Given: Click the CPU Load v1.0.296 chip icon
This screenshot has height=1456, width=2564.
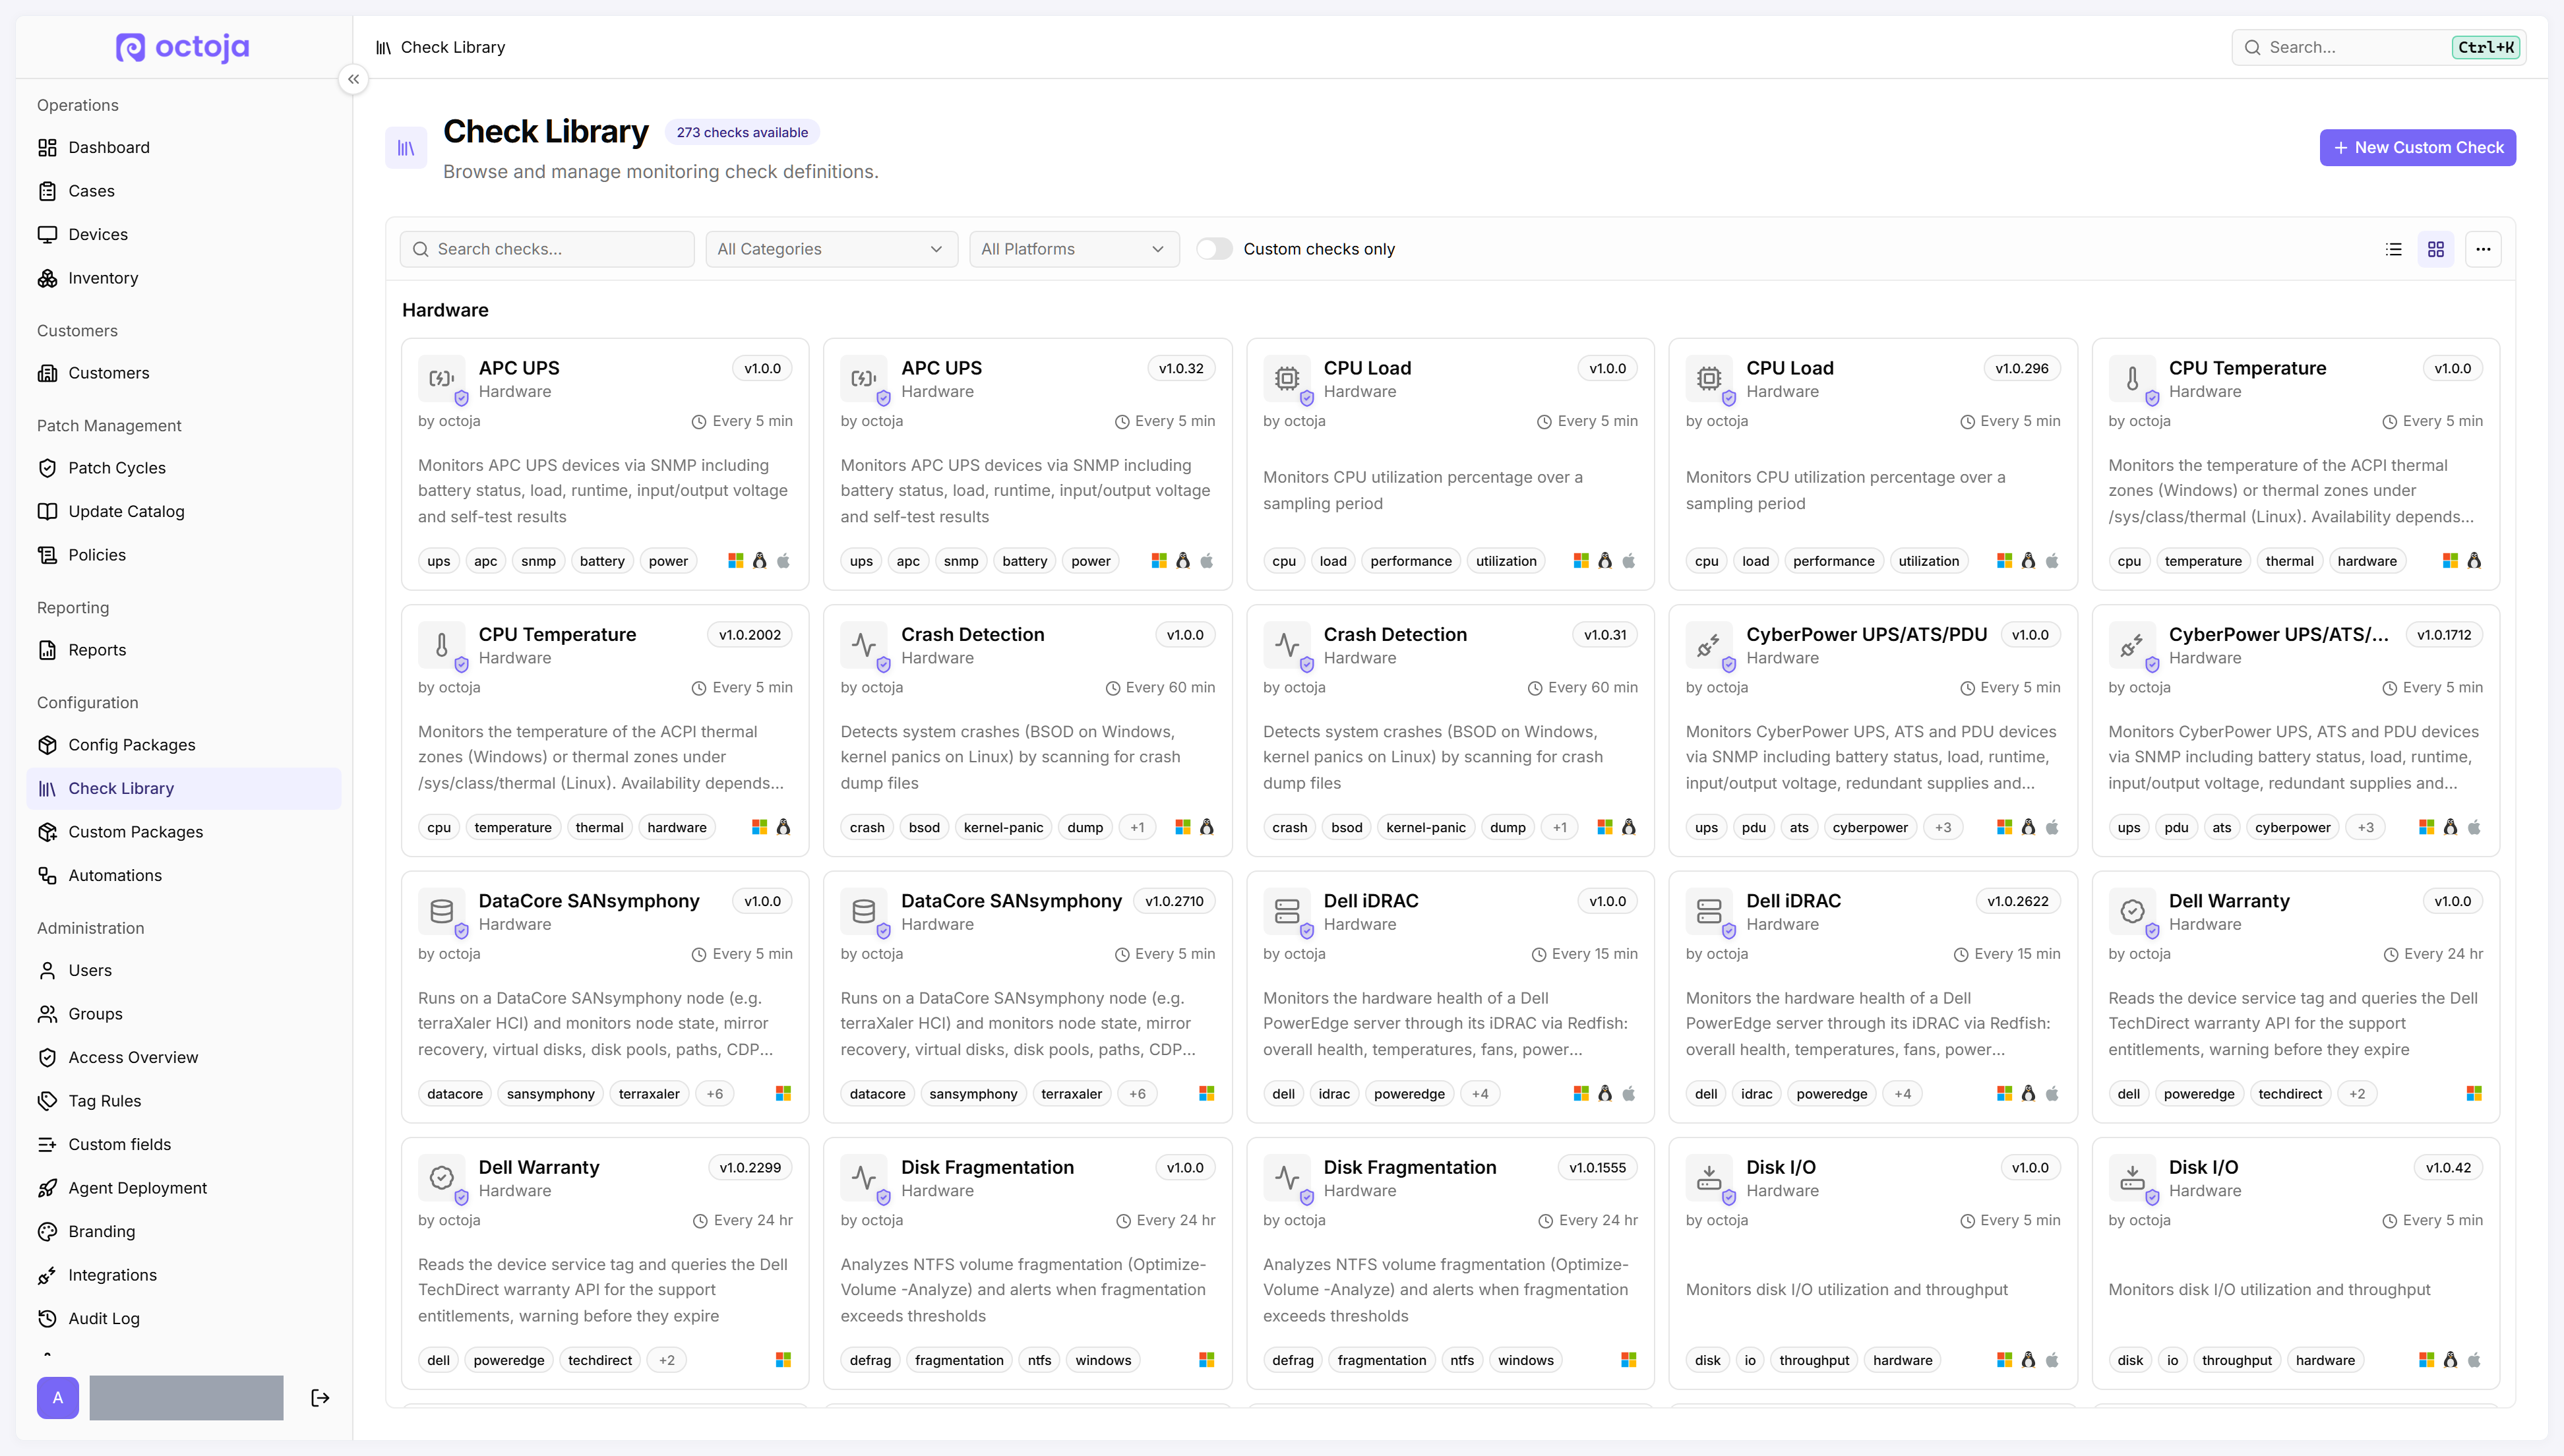Looking at the screenshot, I should (1709, 379).
